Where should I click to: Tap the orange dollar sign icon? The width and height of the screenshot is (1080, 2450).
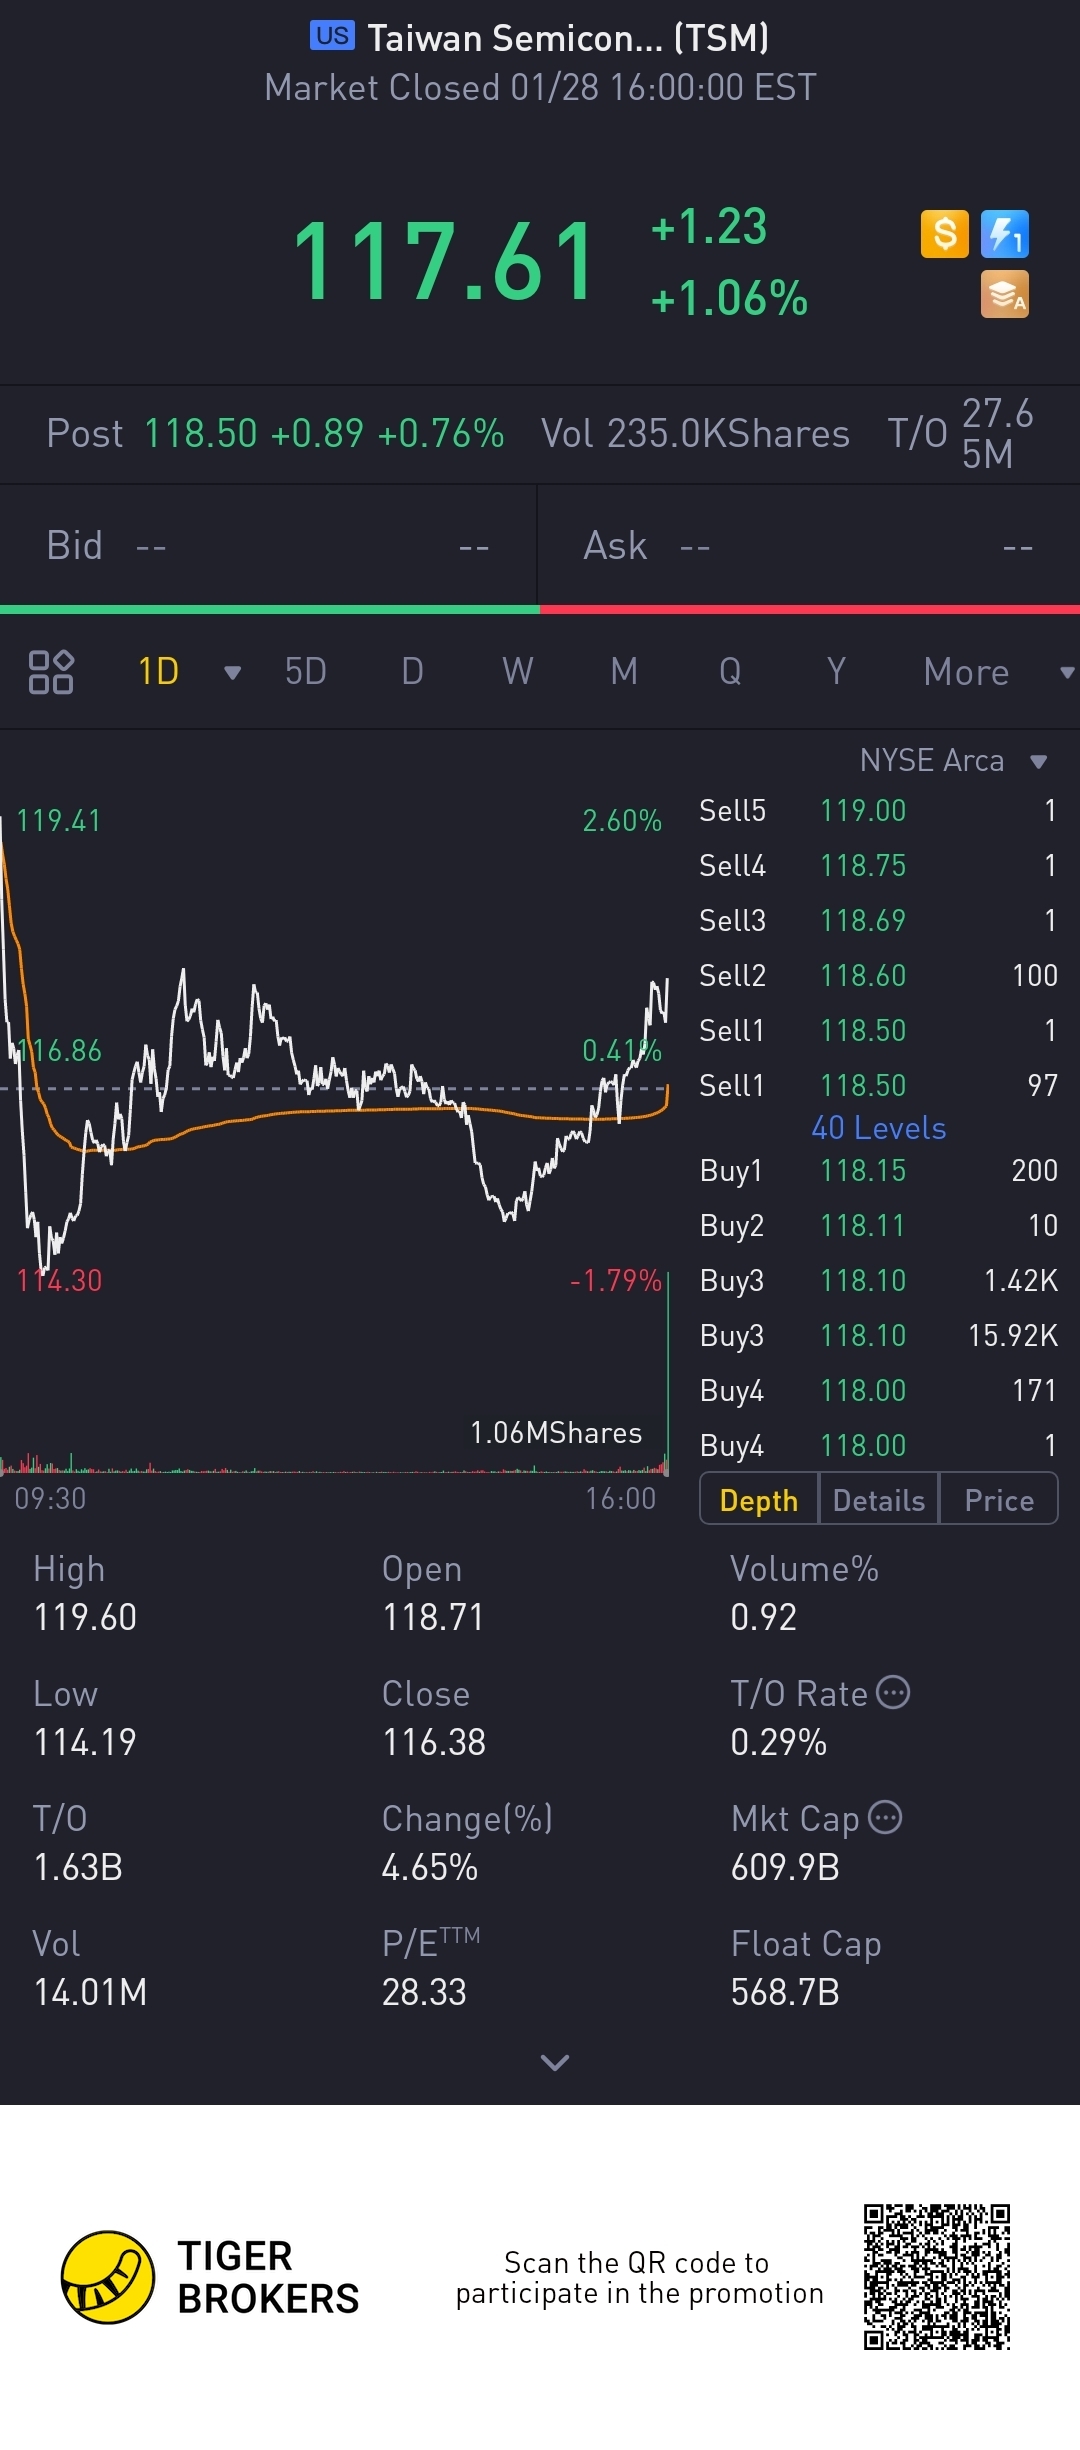945,234
